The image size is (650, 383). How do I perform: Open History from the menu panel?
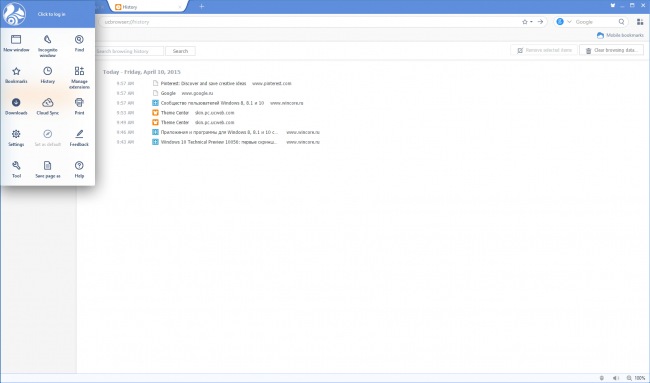[48, 75]
